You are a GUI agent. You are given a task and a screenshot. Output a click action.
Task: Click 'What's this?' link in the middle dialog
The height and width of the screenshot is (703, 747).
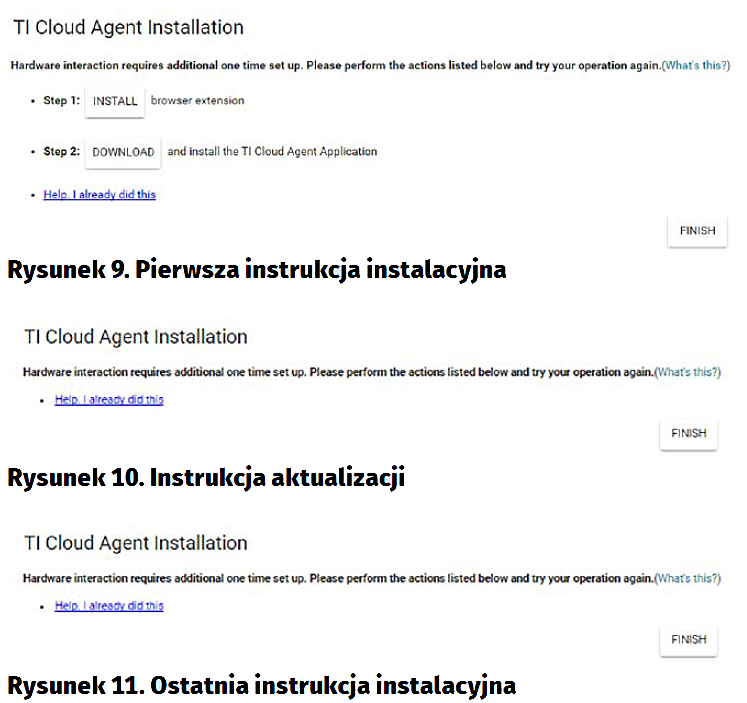click(687, 372)
